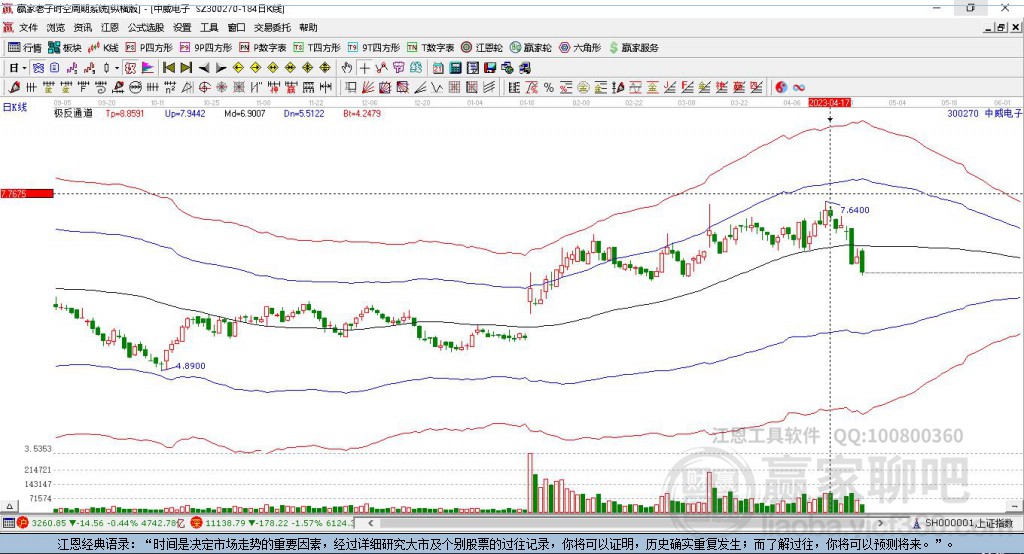Click the 行情 quotes button
This screenshot has width=1024, height=554.
(x=25, y=48)
